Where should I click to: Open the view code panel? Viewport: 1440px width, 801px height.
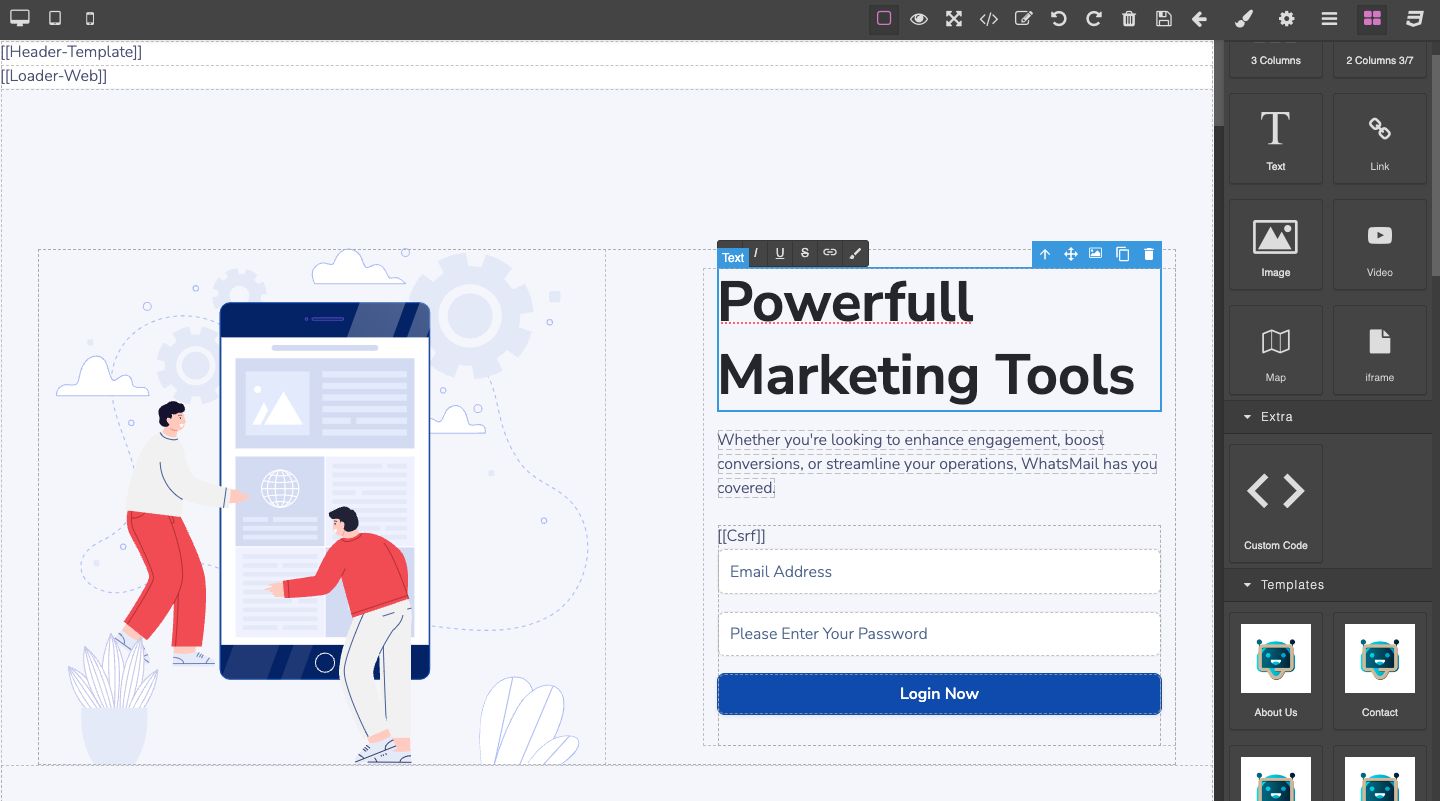pyautogui.click(x=989, y=19)
